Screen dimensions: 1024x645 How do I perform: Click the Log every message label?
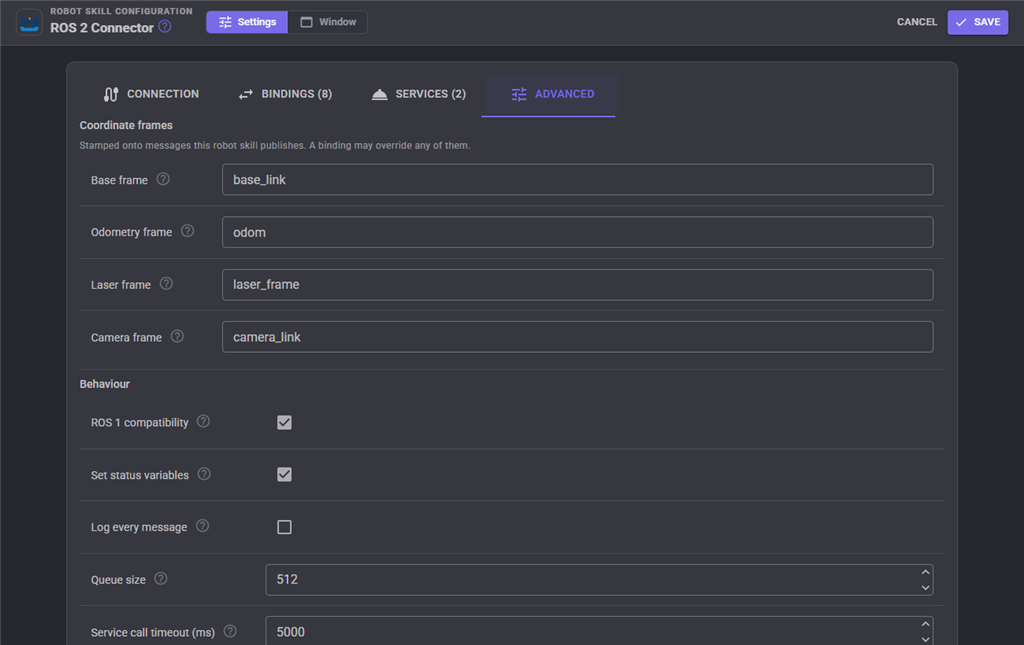[139, 527]
